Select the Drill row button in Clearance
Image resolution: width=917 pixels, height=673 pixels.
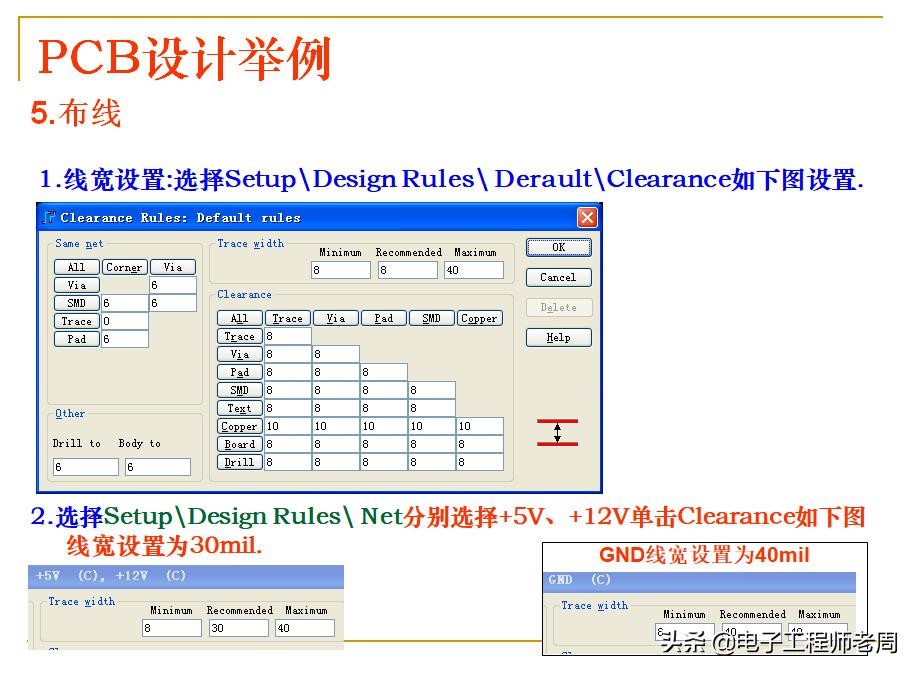[x=239, y=462]
